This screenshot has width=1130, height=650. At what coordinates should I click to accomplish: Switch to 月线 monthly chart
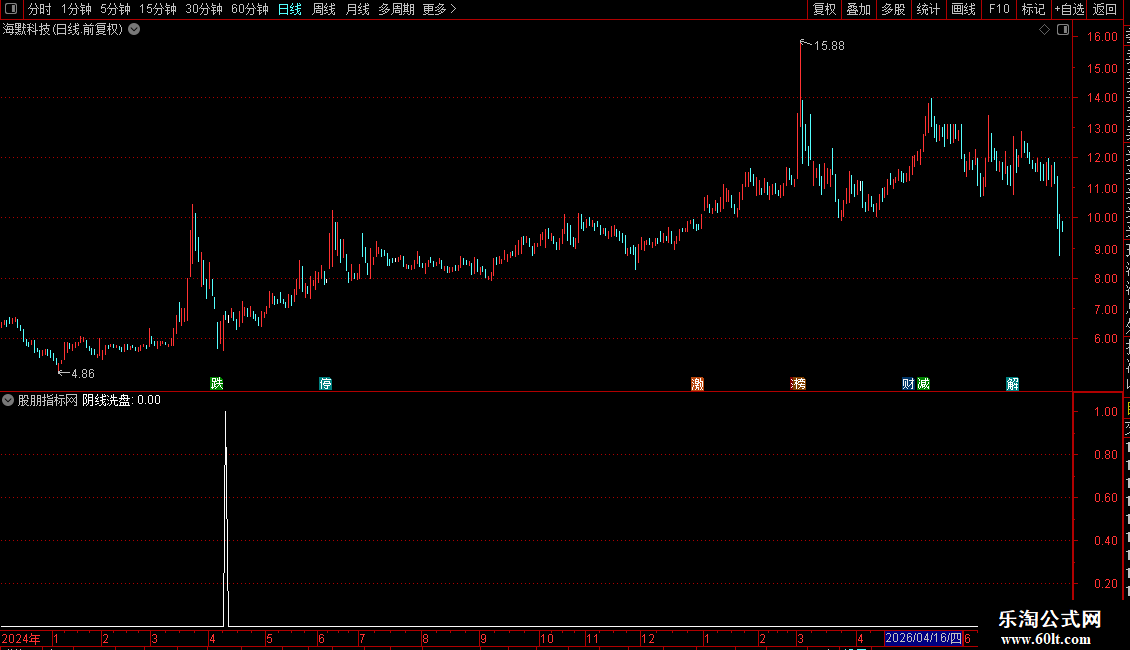tap(357, 9)
